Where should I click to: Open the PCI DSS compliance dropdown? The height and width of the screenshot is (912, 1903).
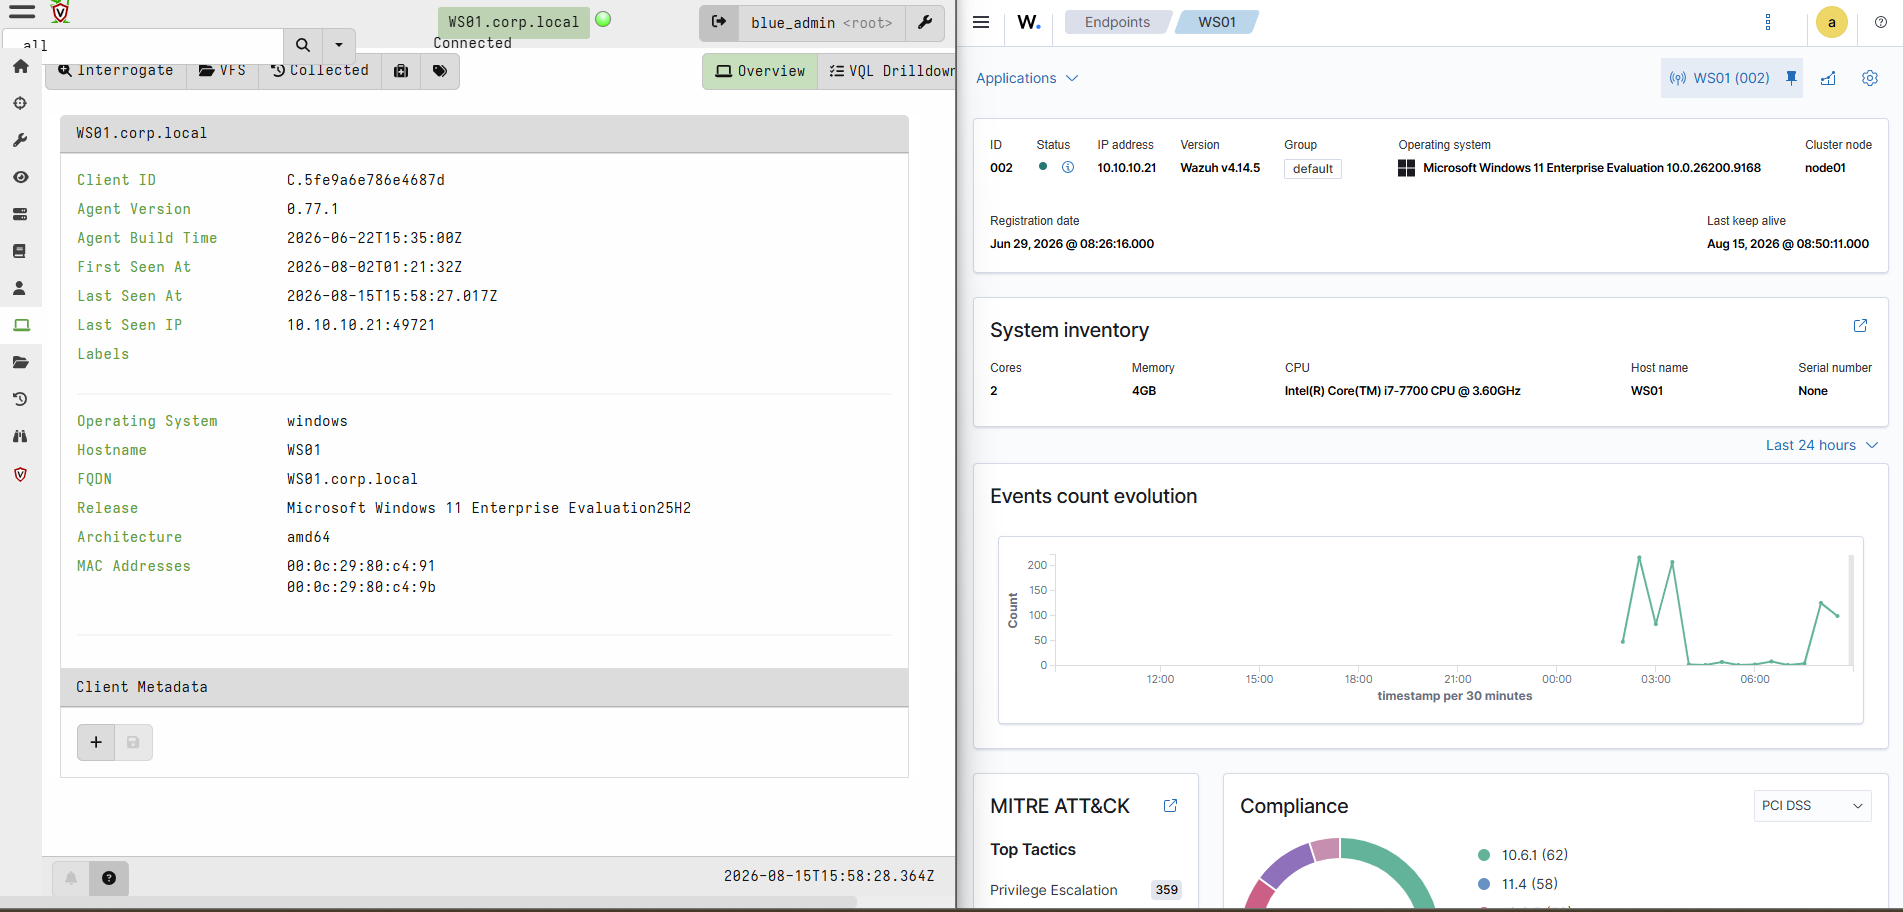click(1812, 806)
